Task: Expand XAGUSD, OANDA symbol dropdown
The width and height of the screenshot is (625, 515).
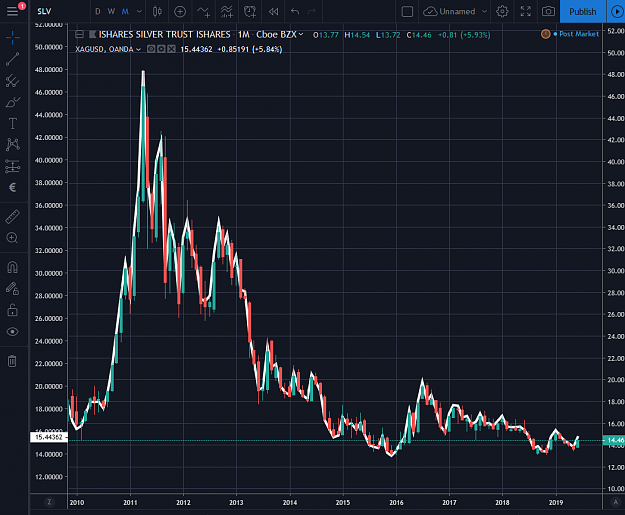Action: click(x=138, y=49)
